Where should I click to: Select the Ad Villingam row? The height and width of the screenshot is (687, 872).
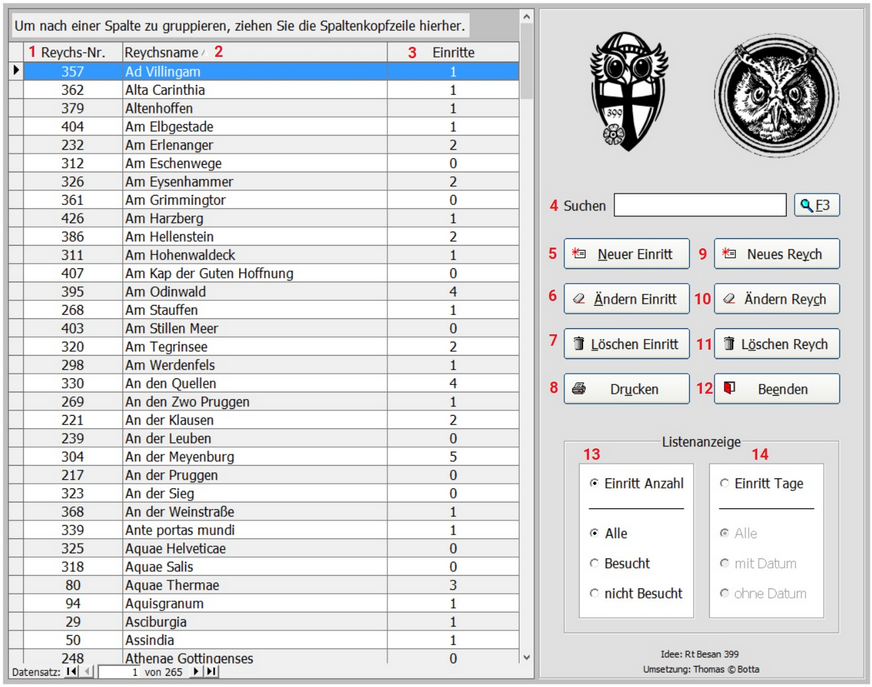271,71
